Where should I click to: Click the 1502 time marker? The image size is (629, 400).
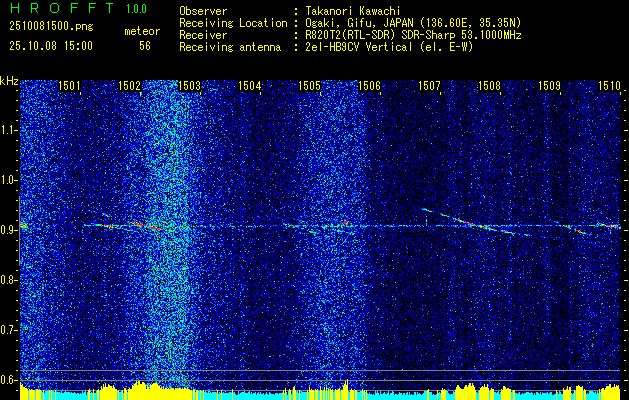click(x=130, y=85)
